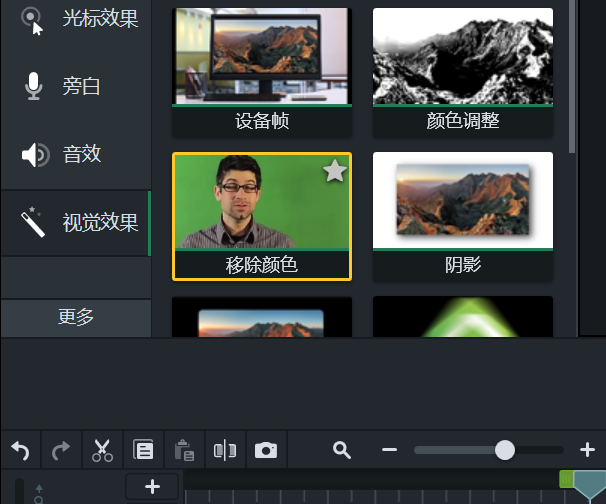The width and height of the screenshot is (606, 504).
Task: Click the split clip icon
Action: point(224,451)
